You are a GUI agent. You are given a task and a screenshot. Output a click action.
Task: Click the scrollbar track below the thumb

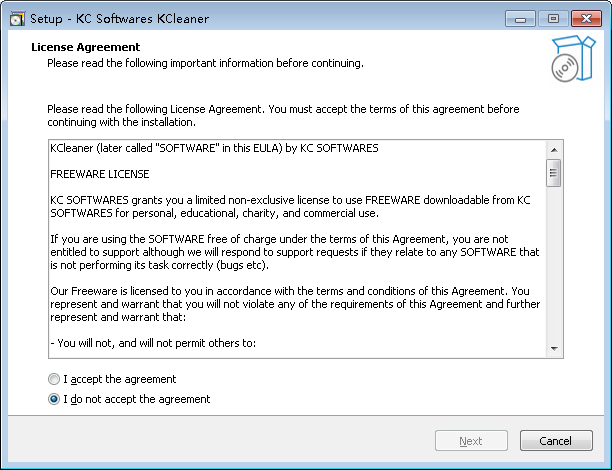[552, 270]
